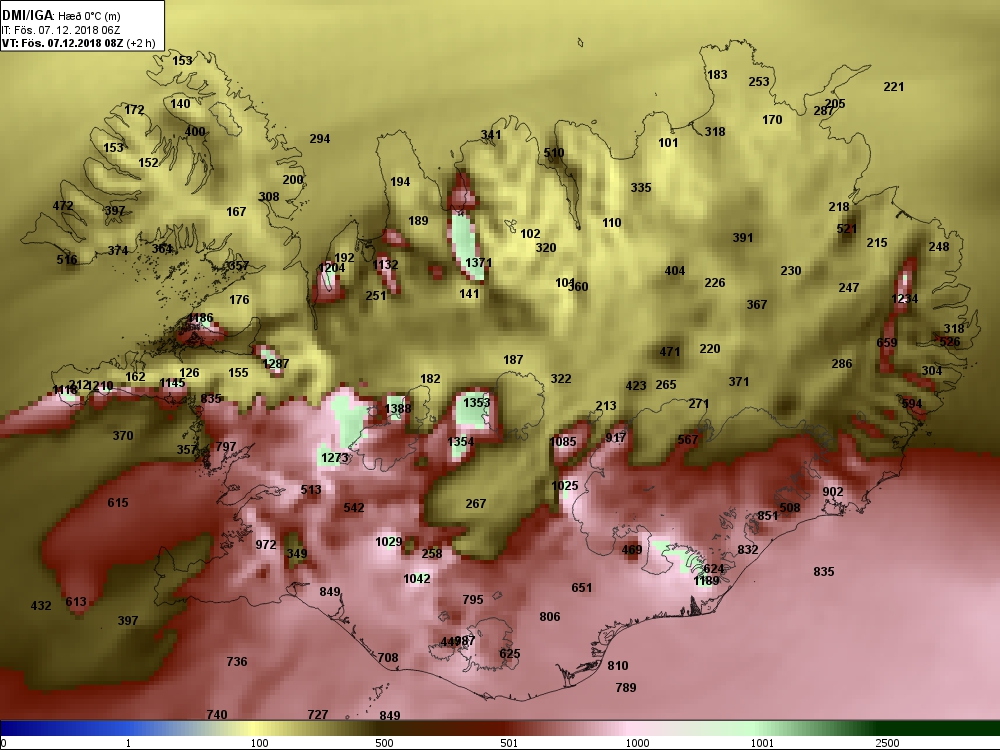Click the map value 902
The height and width of the screenshot is (750, 1000).
coord(833,492)
